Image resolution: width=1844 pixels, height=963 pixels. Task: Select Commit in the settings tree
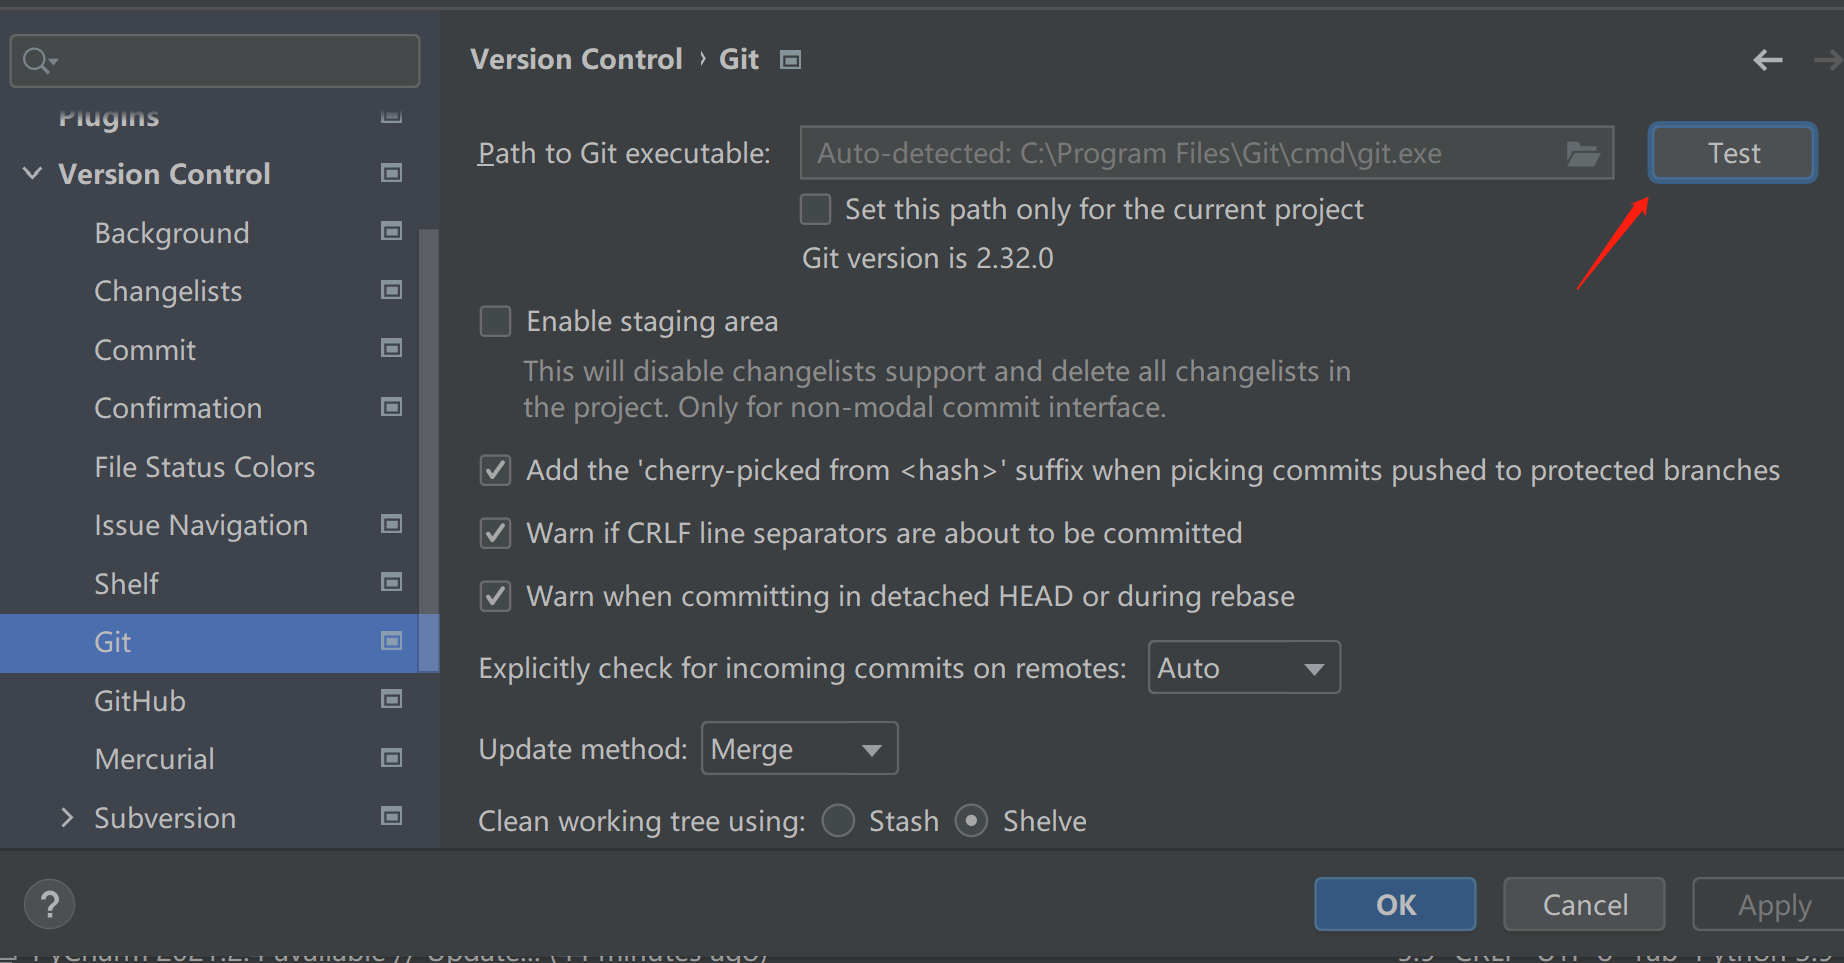[x=145, y=350]
